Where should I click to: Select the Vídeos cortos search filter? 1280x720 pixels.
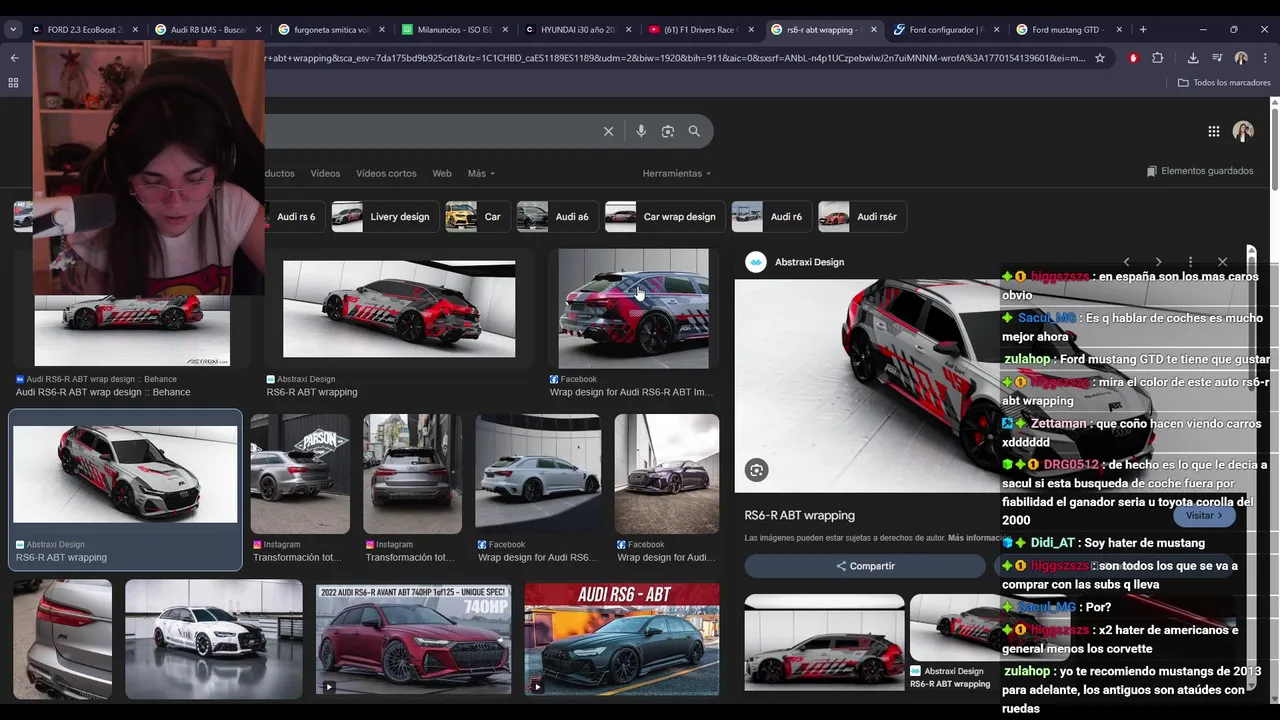tap(386, 173)
